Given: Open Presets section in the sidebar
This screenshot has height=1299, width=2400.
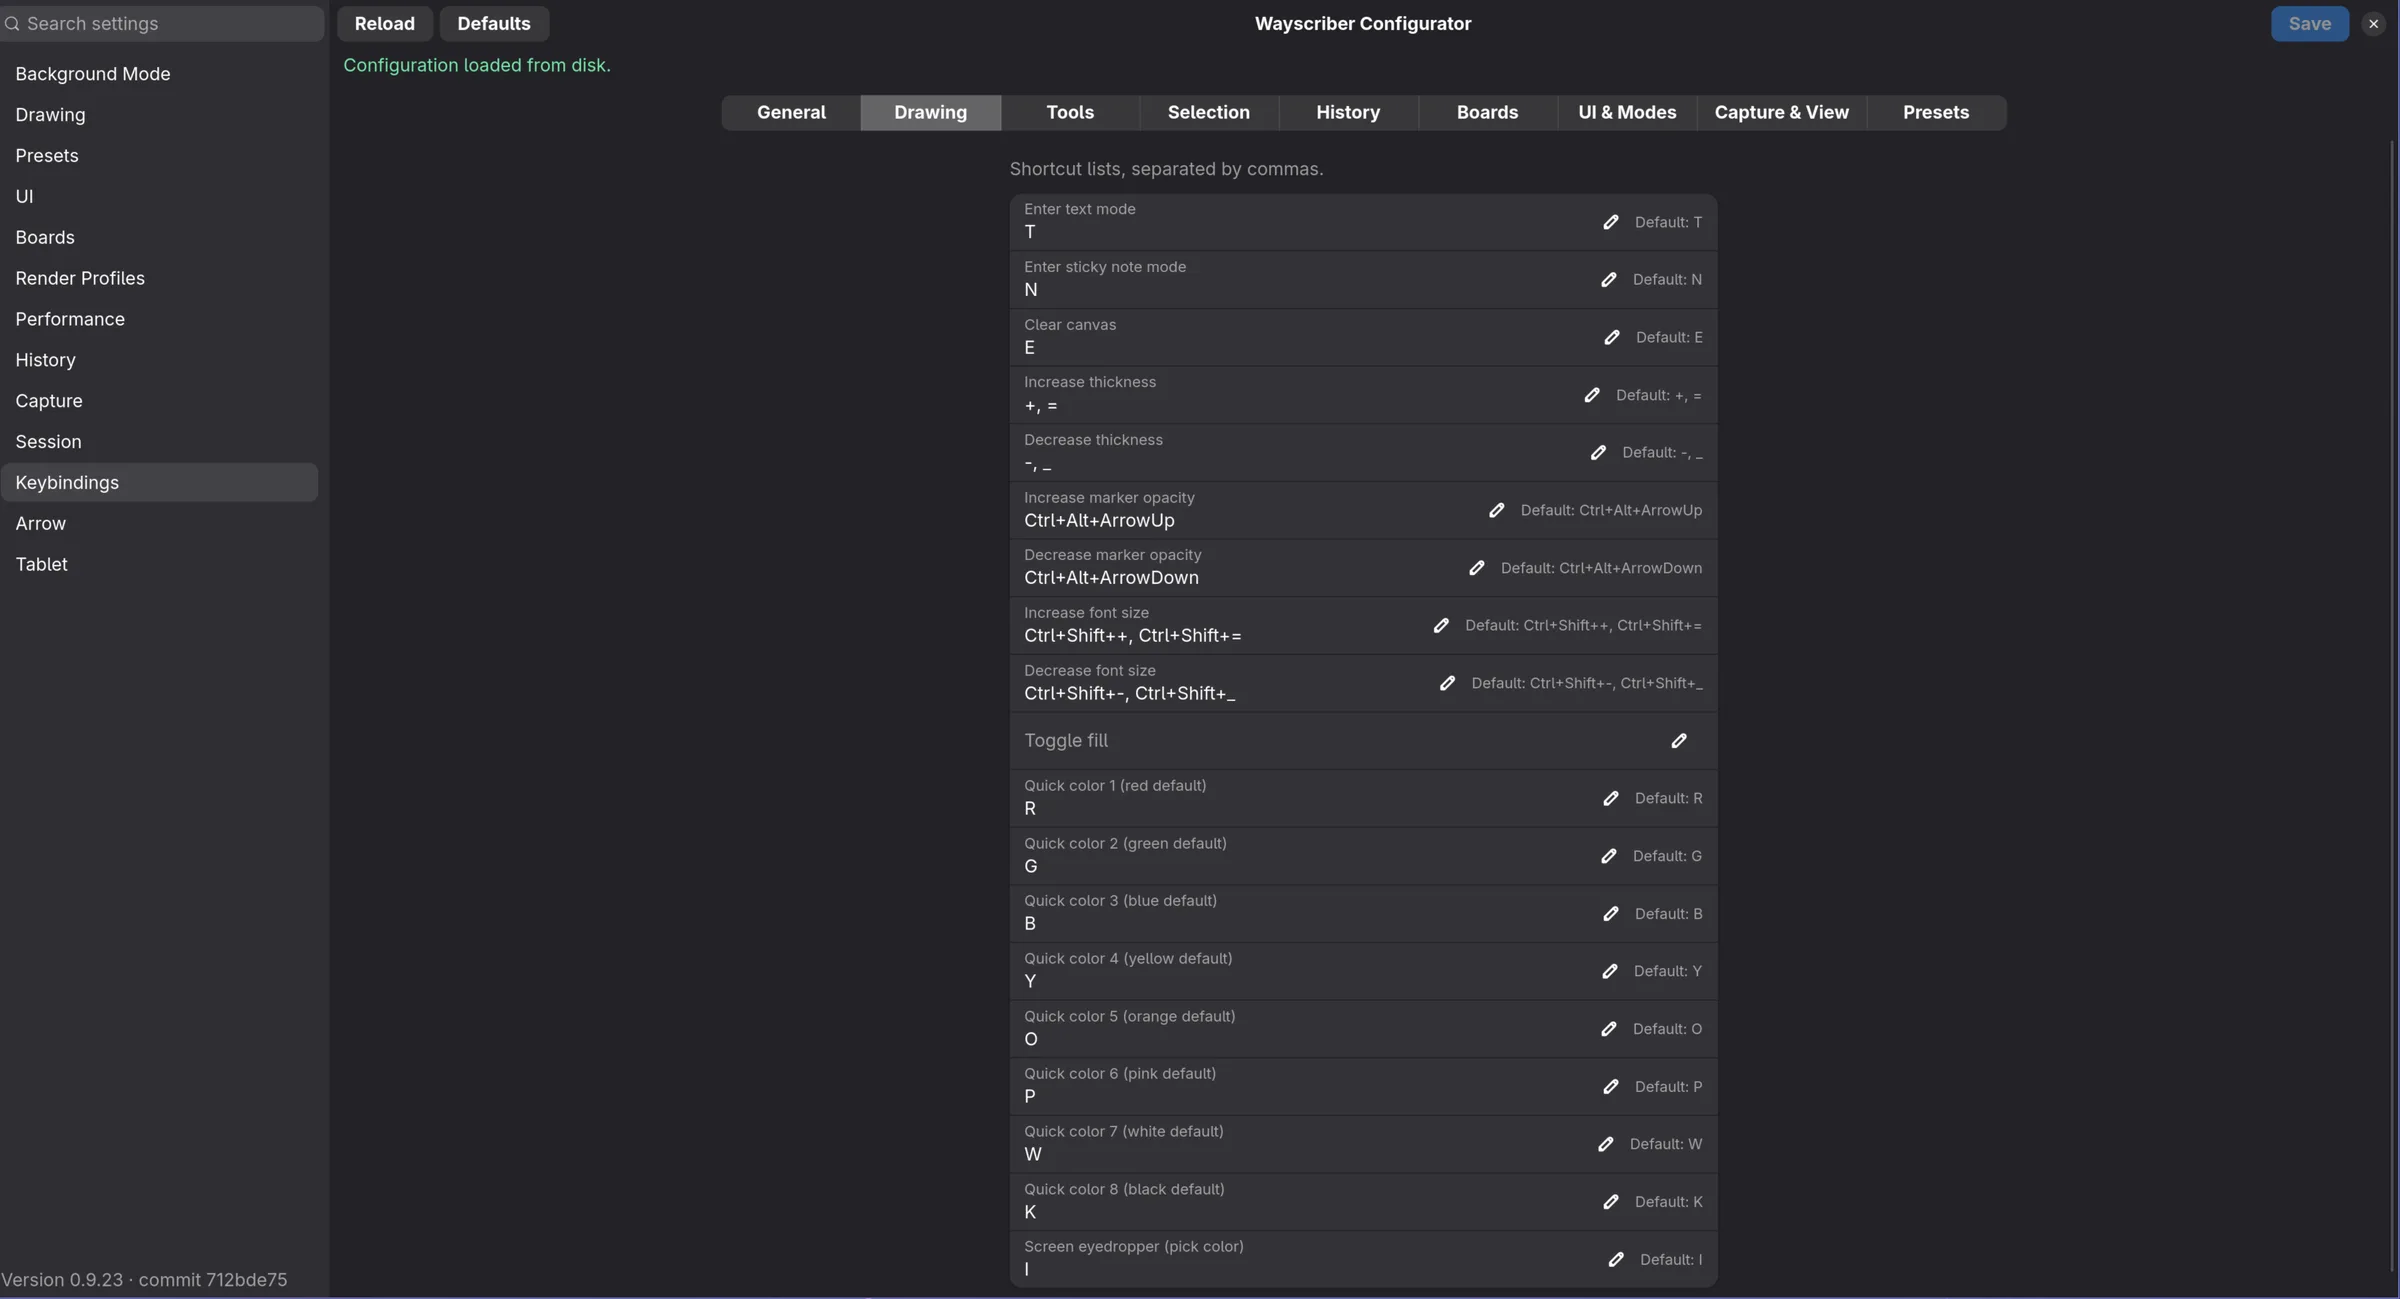Looking at the screenshot, I should click(159, 156).
